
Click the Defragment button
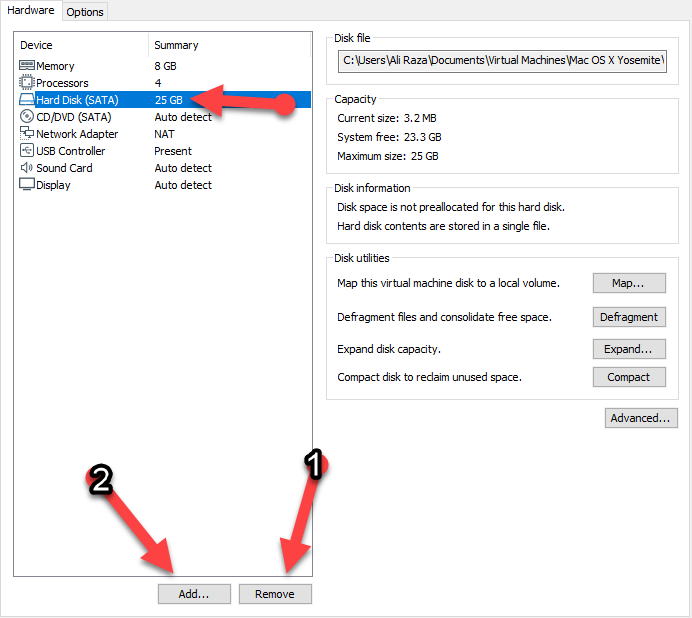[629, 317]
